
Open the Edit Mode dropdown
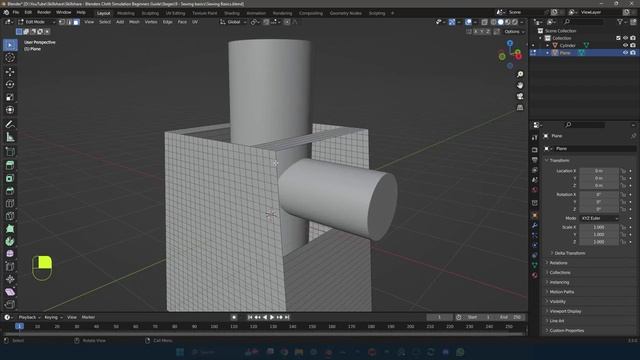click(36, 22)
